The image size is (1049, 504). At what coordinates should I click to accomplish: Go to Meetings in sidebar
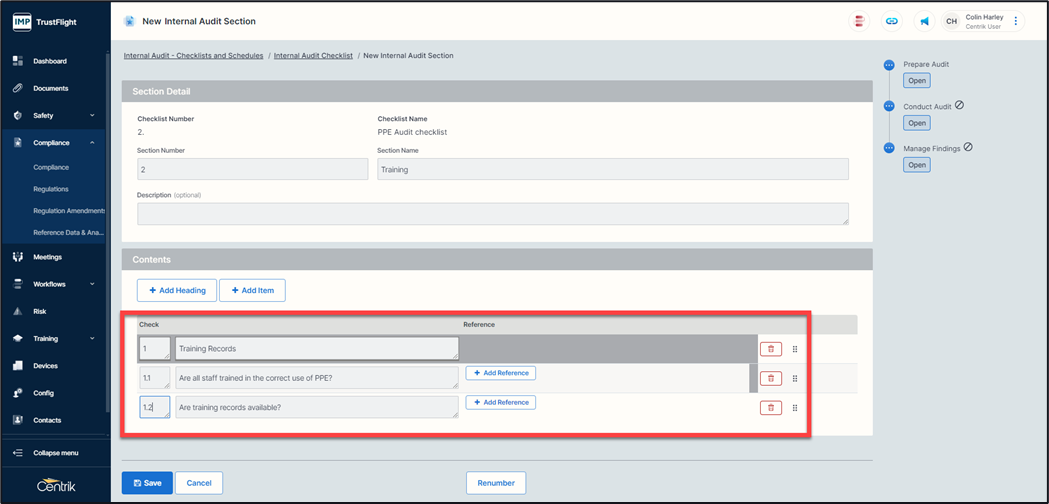coord(47,257)
